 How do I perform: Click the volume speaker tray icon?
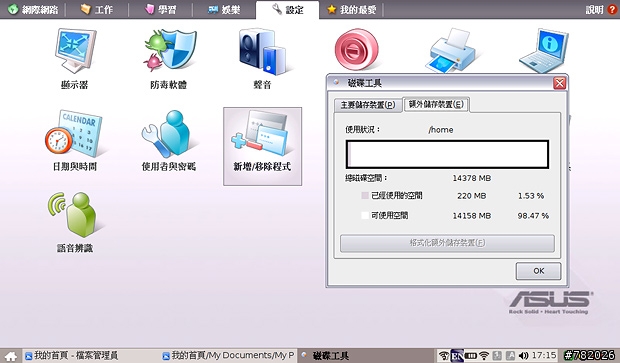tap(523, 355)
